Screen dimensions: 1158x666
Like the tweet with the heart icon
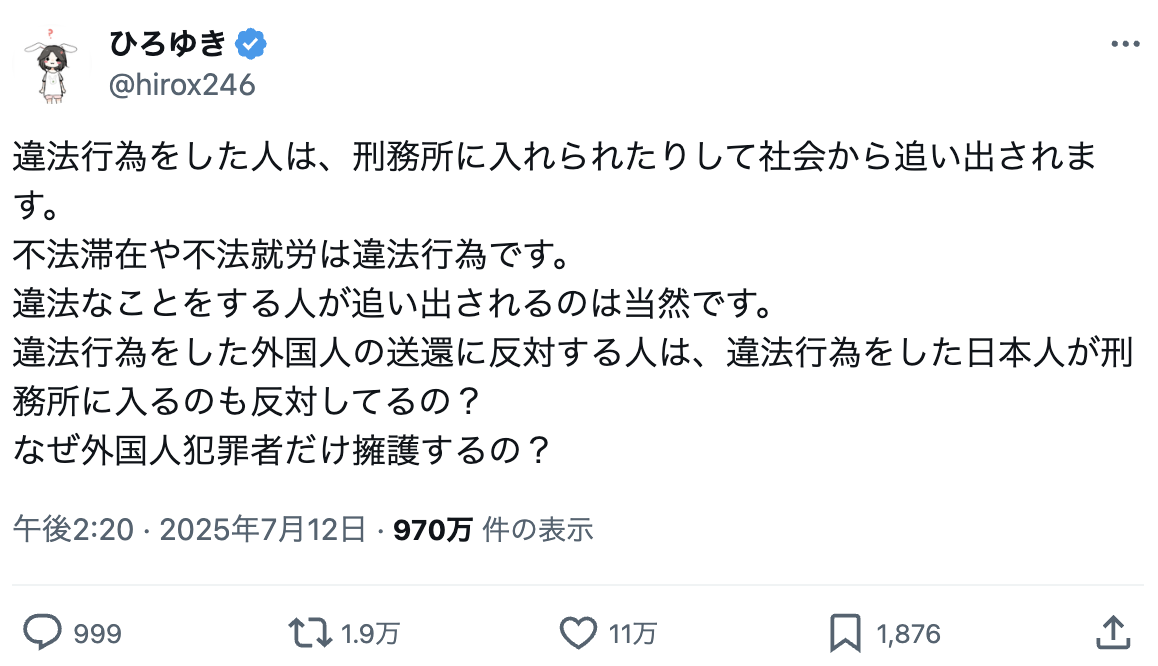(577, 632)
